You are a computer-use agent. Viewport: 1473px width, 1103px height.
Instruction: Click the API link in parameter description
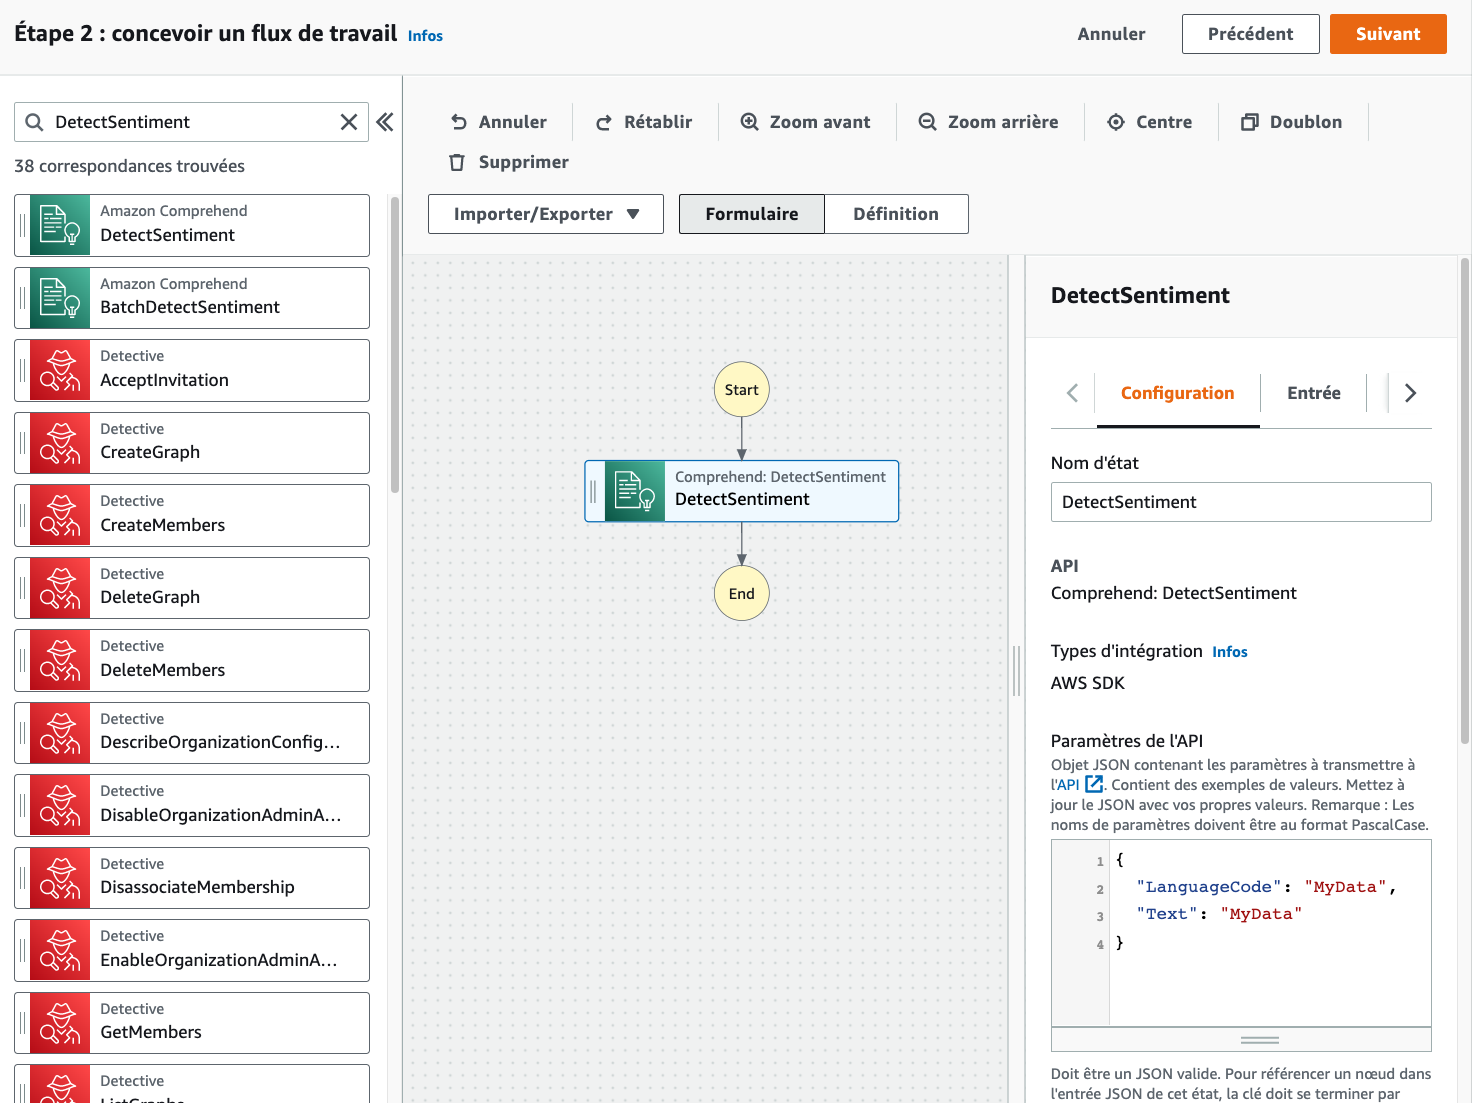pos(1068,785)
